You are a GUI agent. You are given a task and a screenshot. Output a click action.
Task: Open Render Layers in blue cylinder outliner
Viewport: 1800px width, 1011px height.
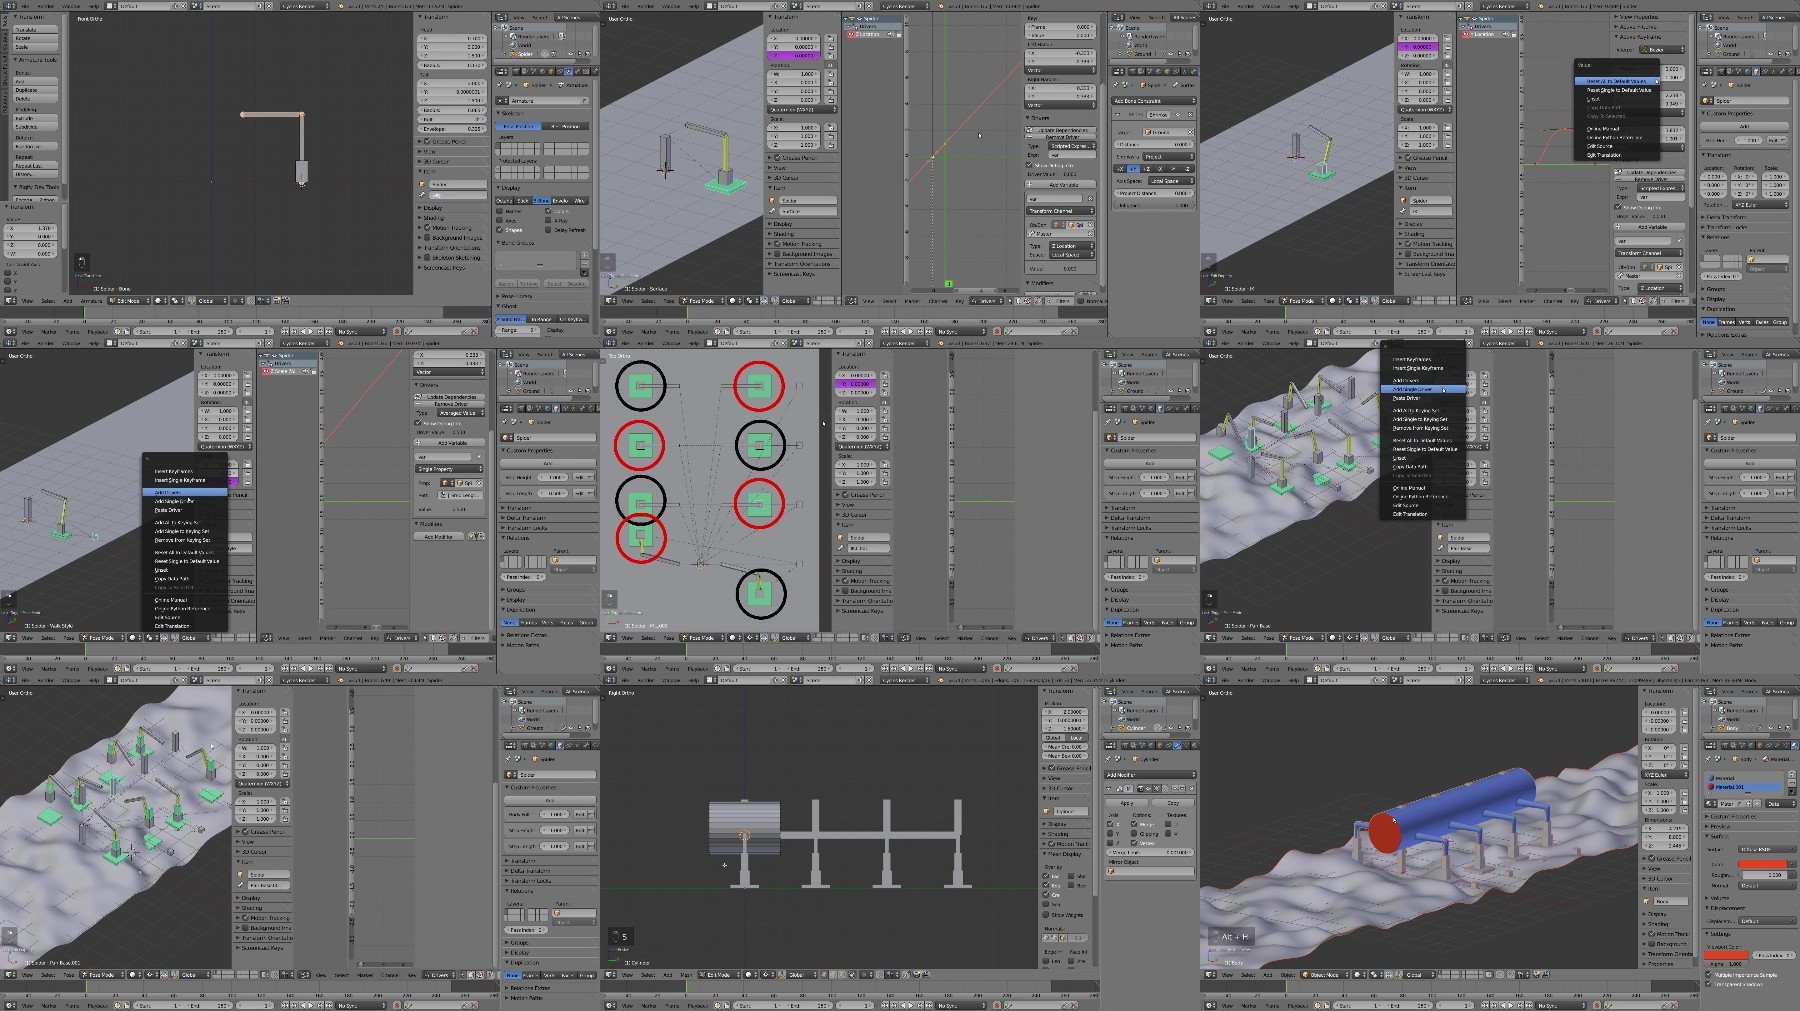point(1740,711)
